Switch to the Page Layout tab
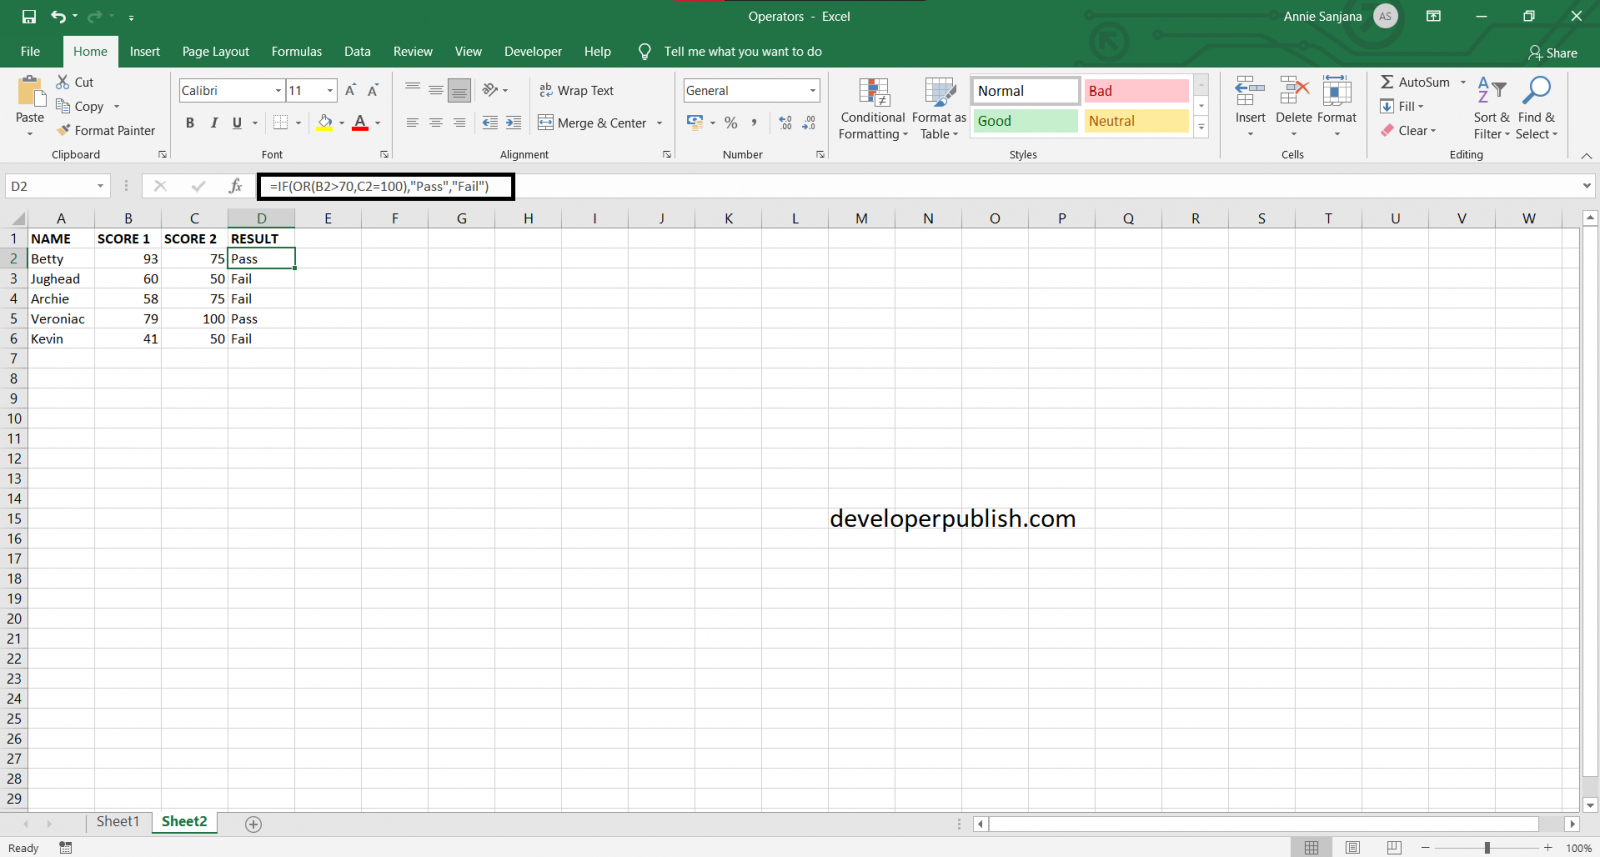 (215, 51)
